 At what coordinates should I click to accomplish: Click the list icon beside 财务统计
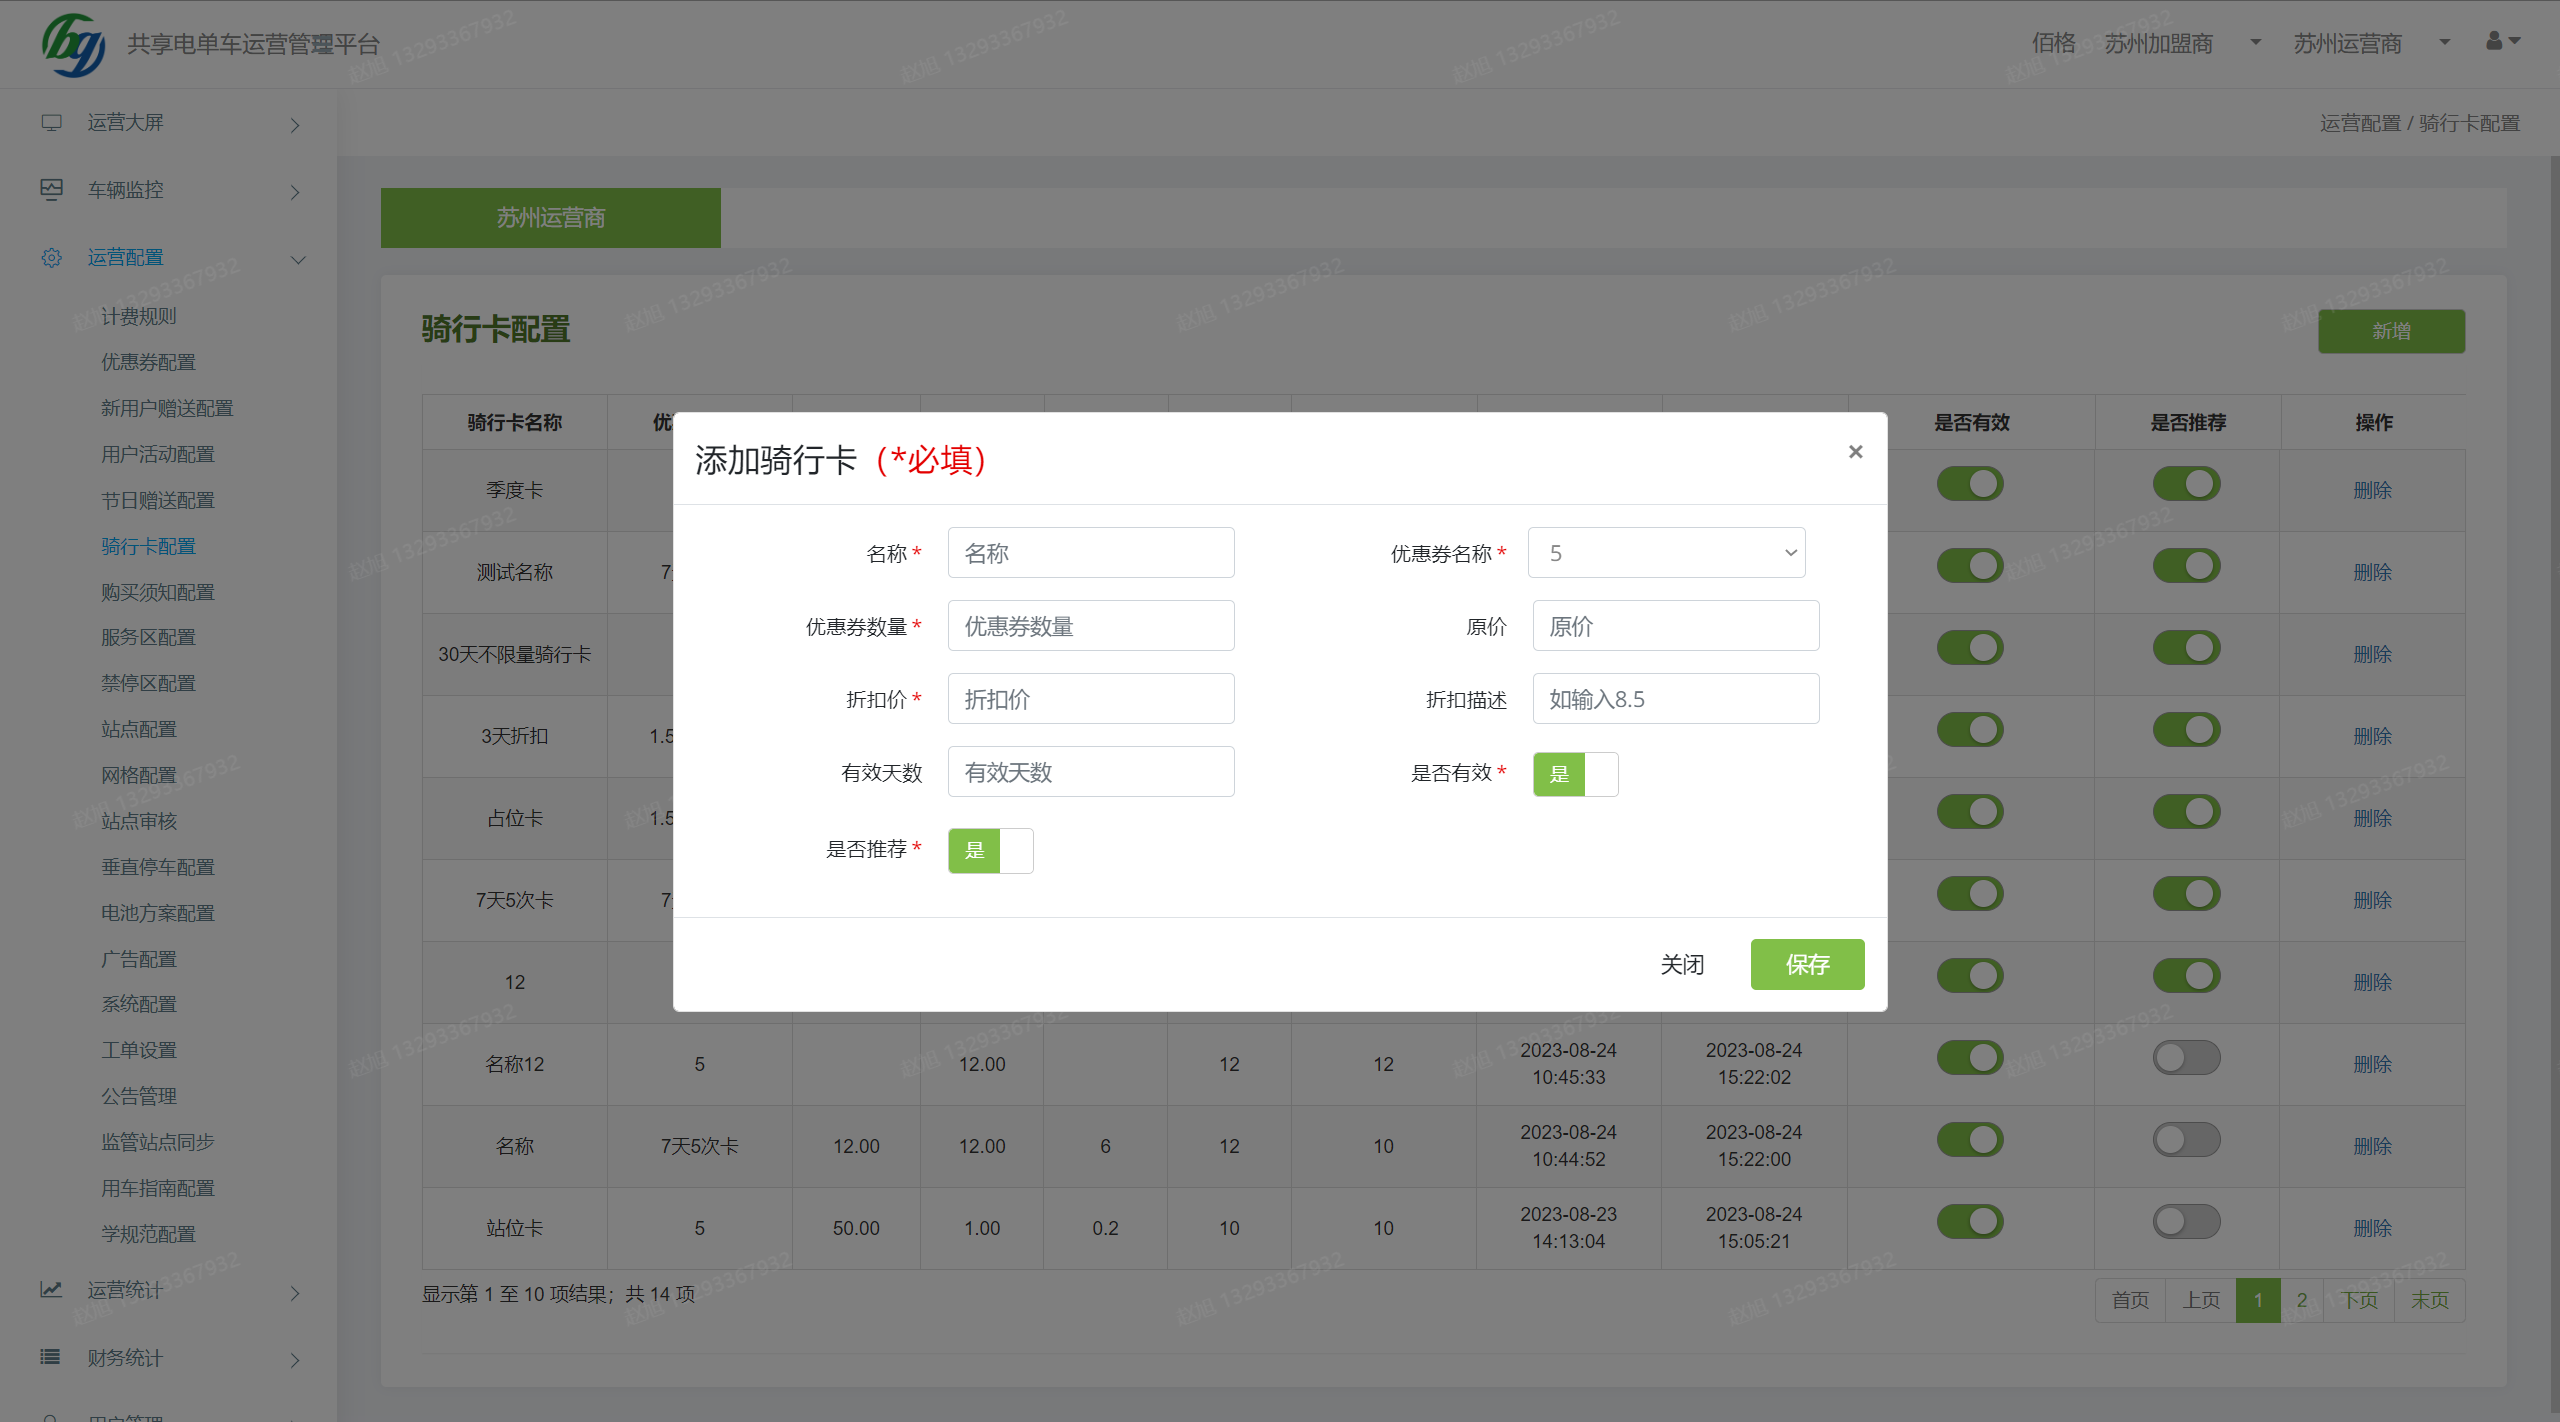[51, 1357]
